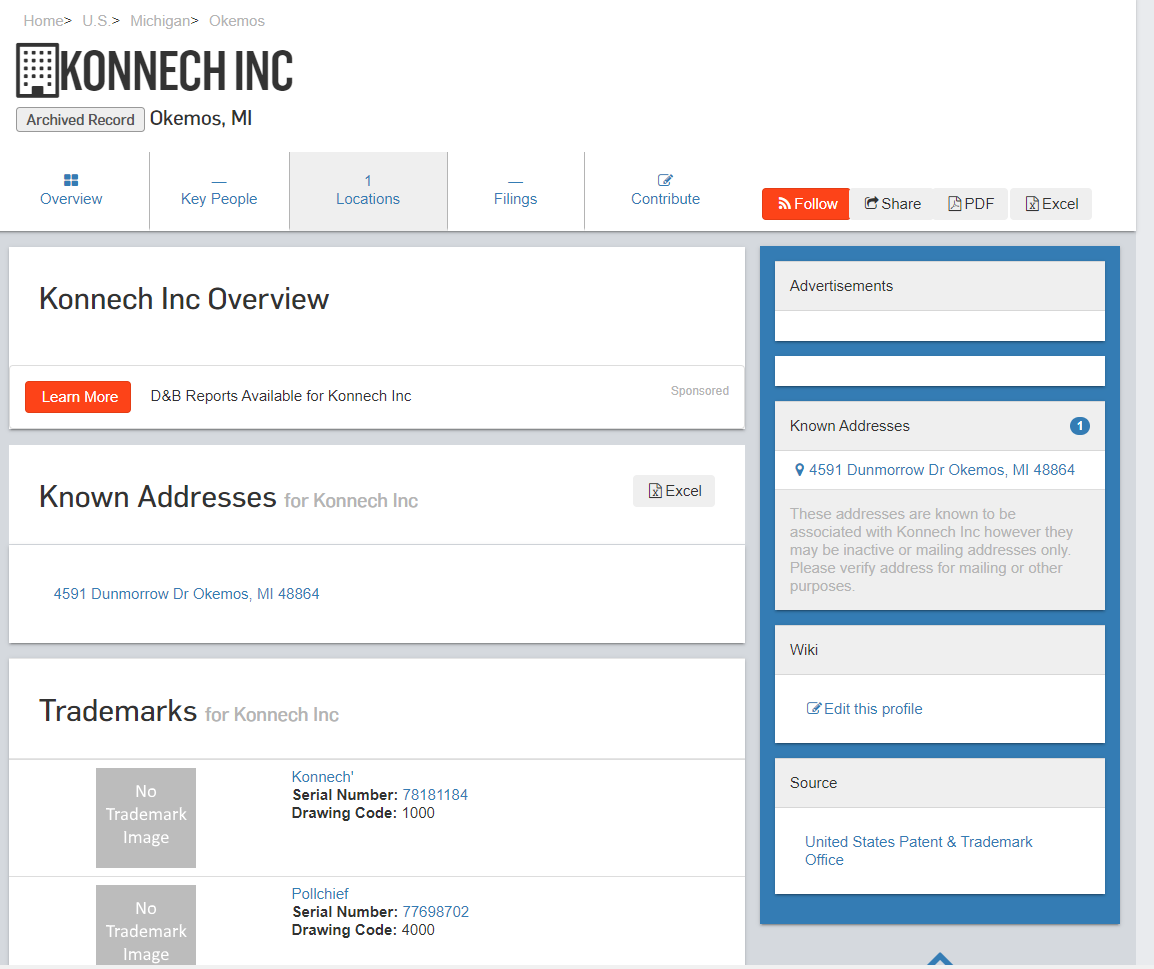
Task: Open the sidebar 4591 Dunmorrow Dr address link
Action: (941, 470)
